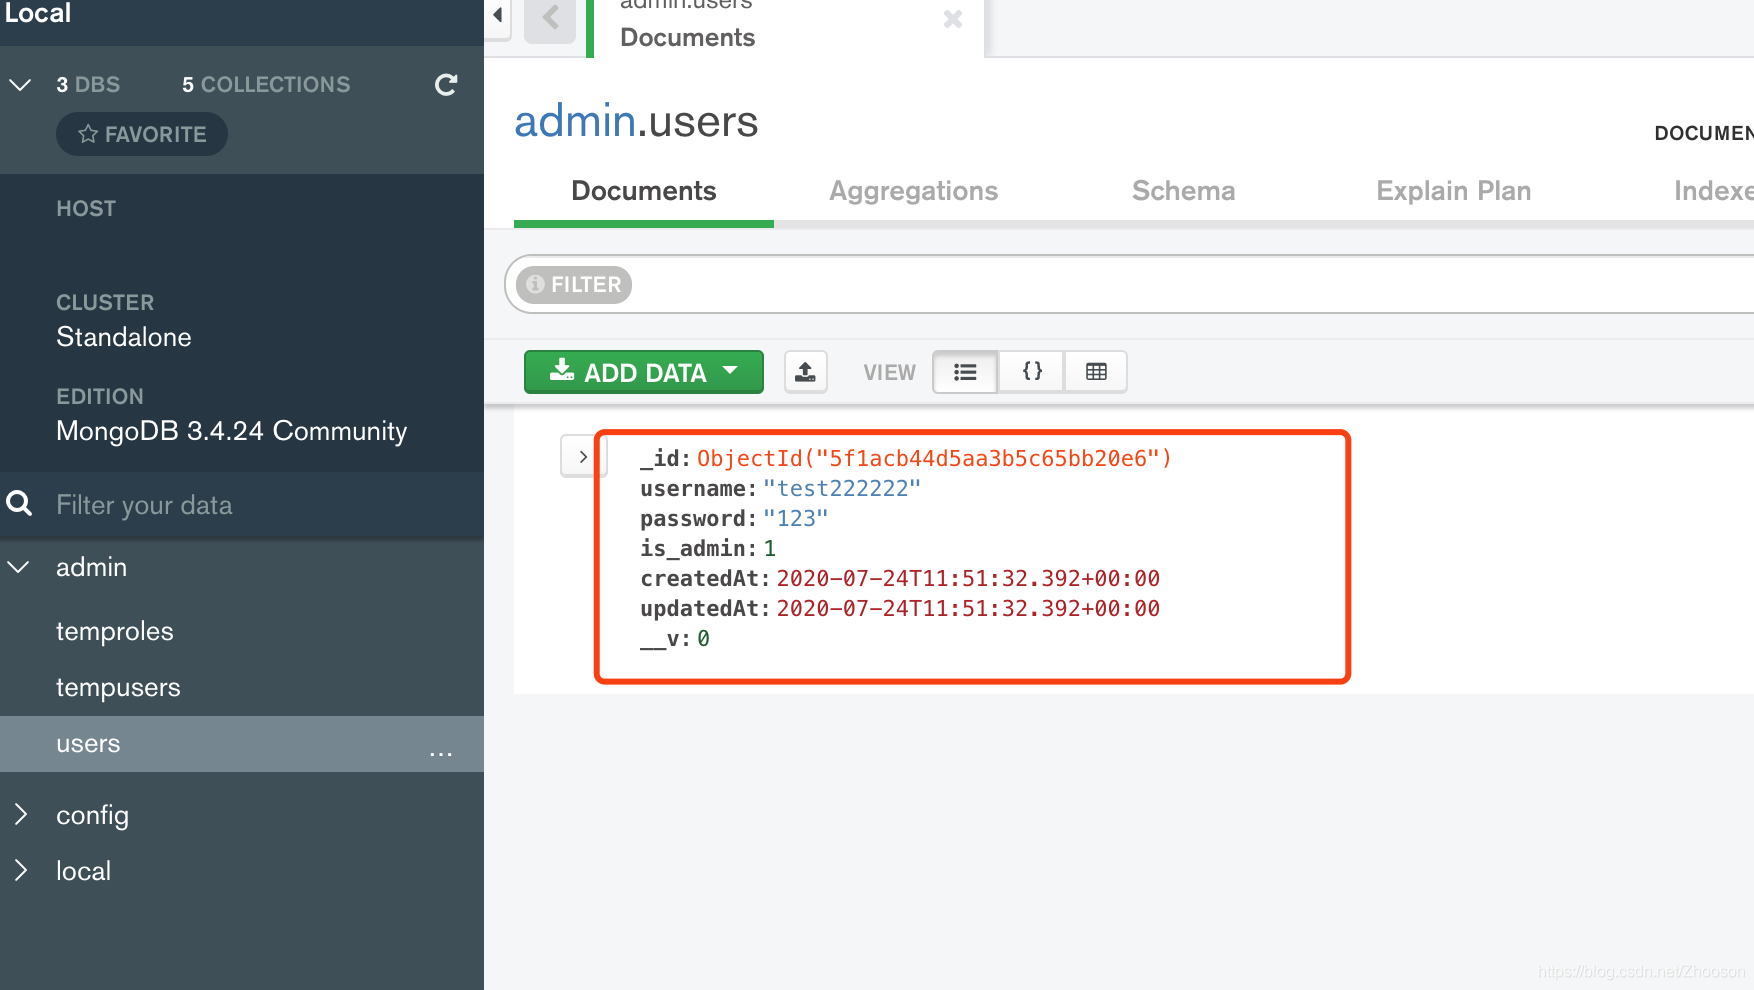Export the collection with the export icon
Screen dimensions: 1754x990
pyautogui.click(x=805, y=372)
